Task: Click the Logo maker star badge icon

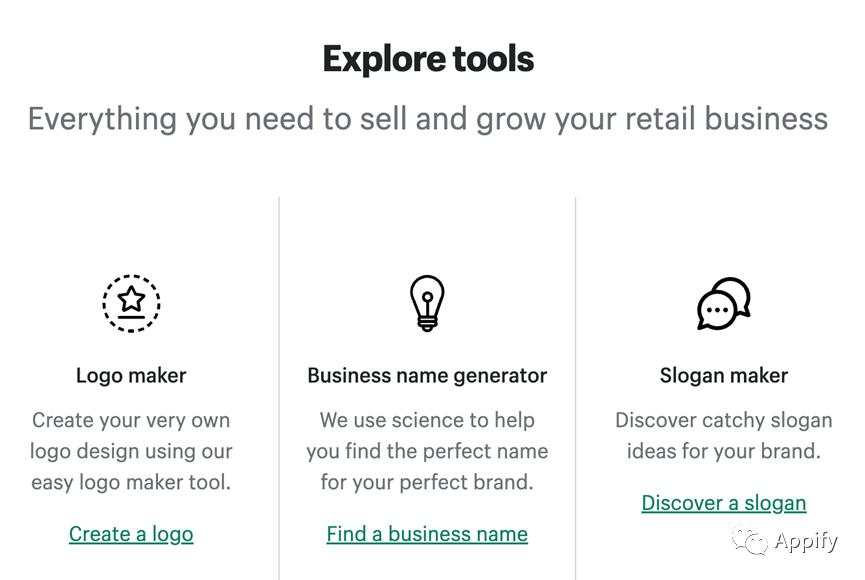Action: point(131,303)
